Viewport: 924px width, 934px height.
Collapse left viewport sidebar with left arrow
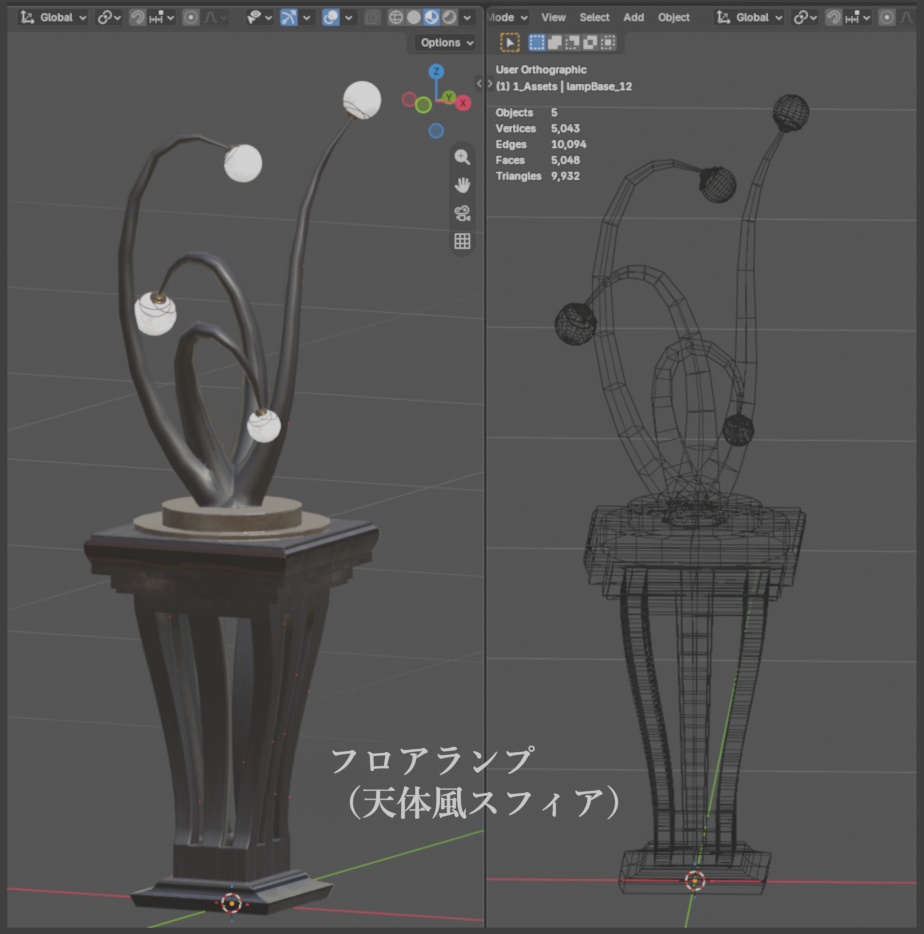479,84
